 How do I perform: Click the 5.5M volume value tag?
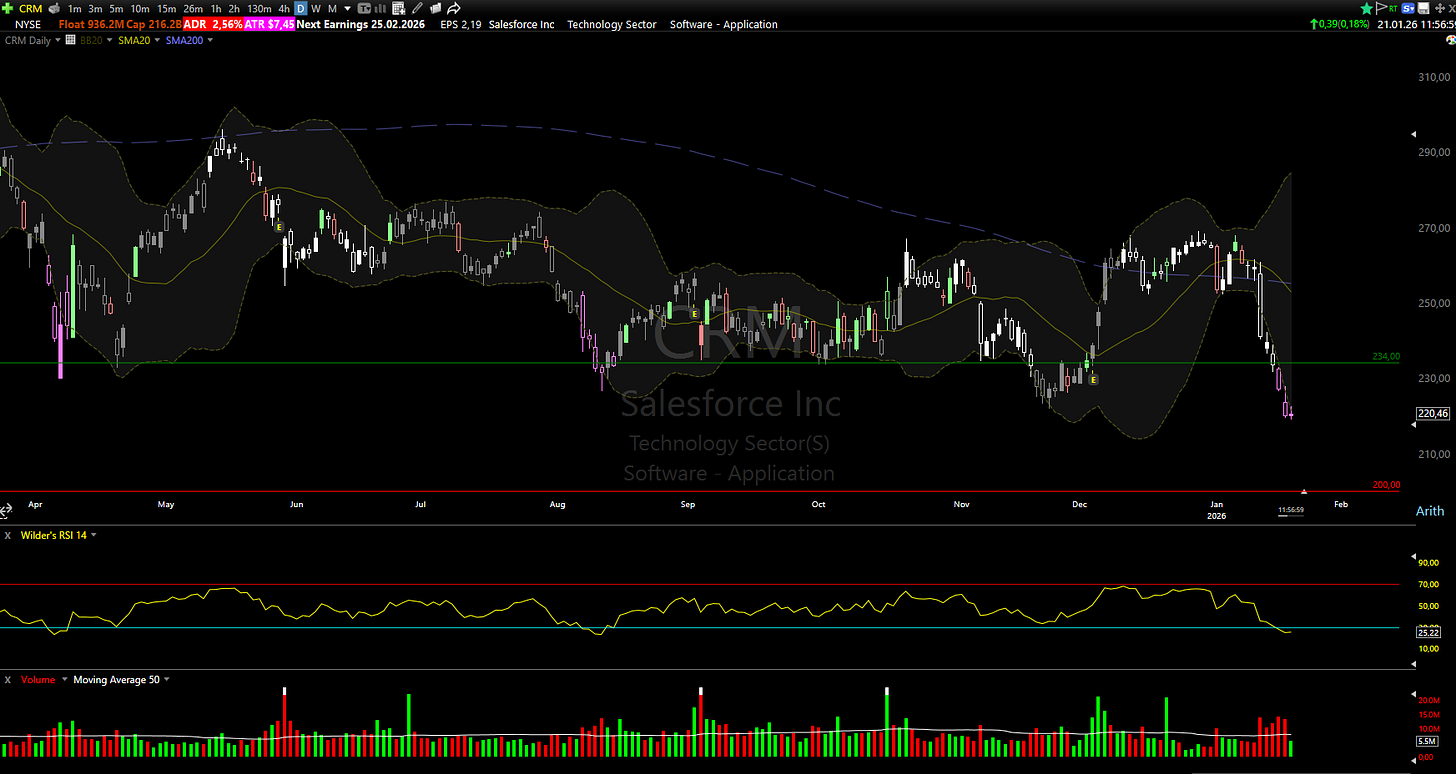pos(1428,740)
